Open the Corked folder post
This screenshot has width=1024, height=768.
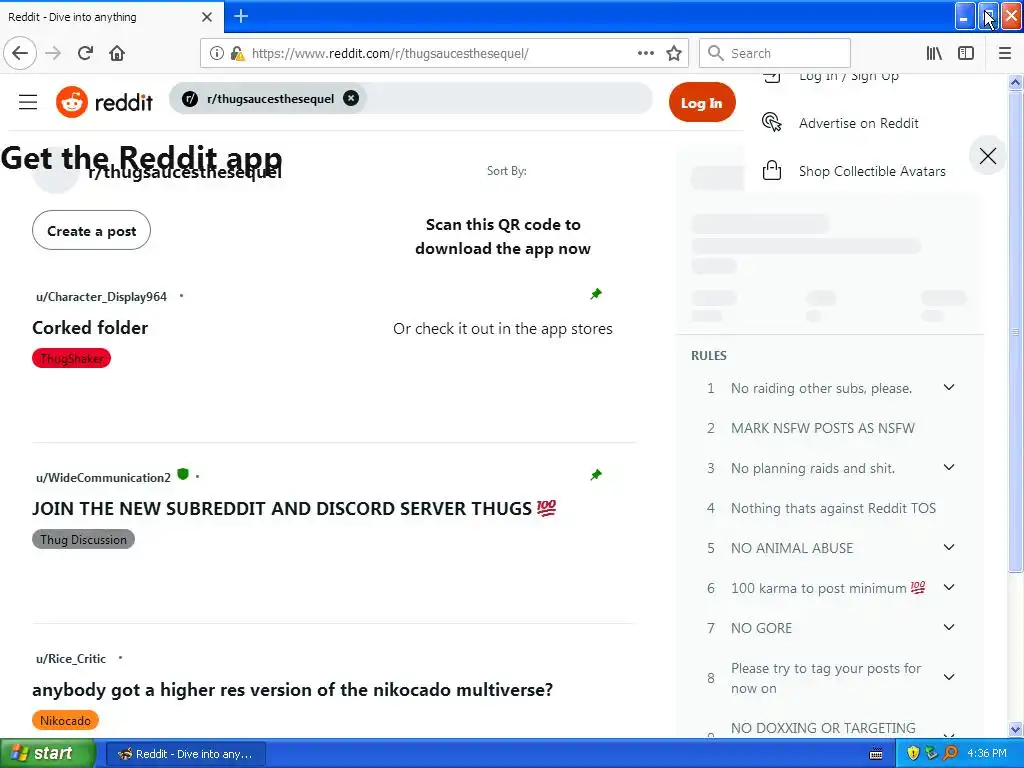[90, 327]
